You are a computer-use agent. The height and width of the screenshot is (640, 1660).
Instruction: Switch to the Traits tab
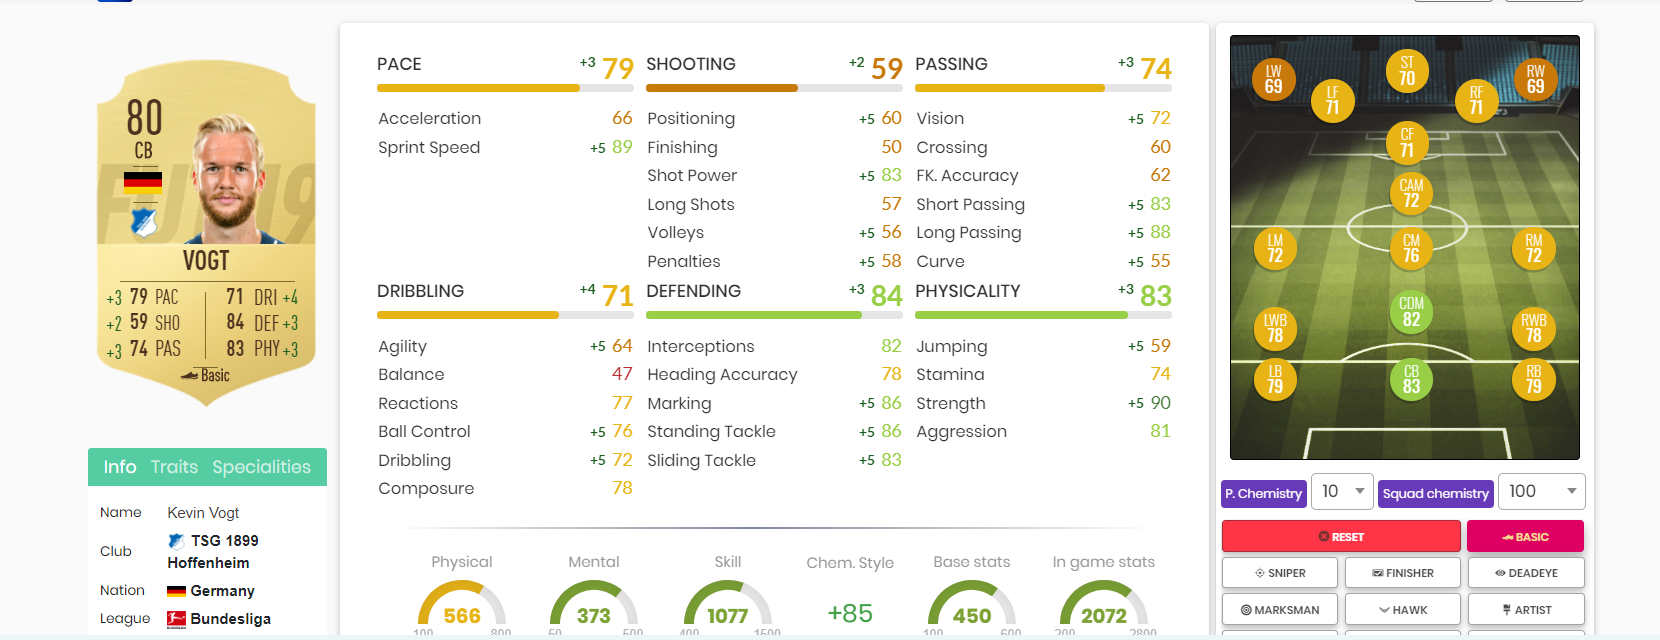(174, 467)
